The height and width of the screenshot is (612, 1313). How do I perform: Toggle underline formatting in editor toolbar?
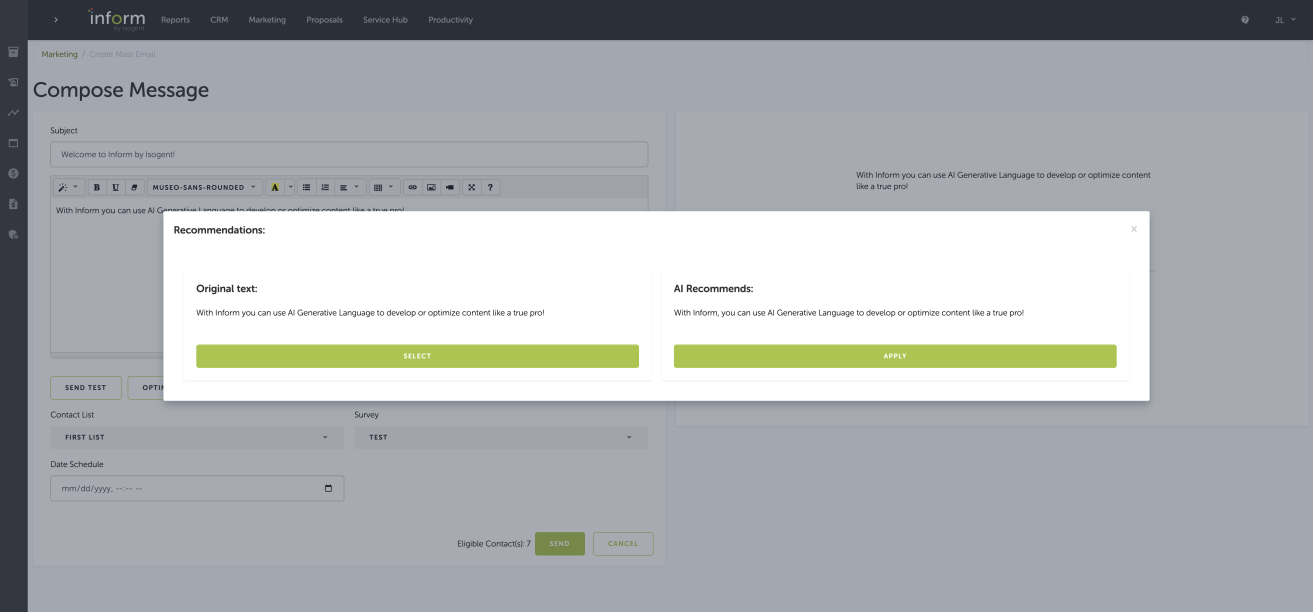[116, 187]
